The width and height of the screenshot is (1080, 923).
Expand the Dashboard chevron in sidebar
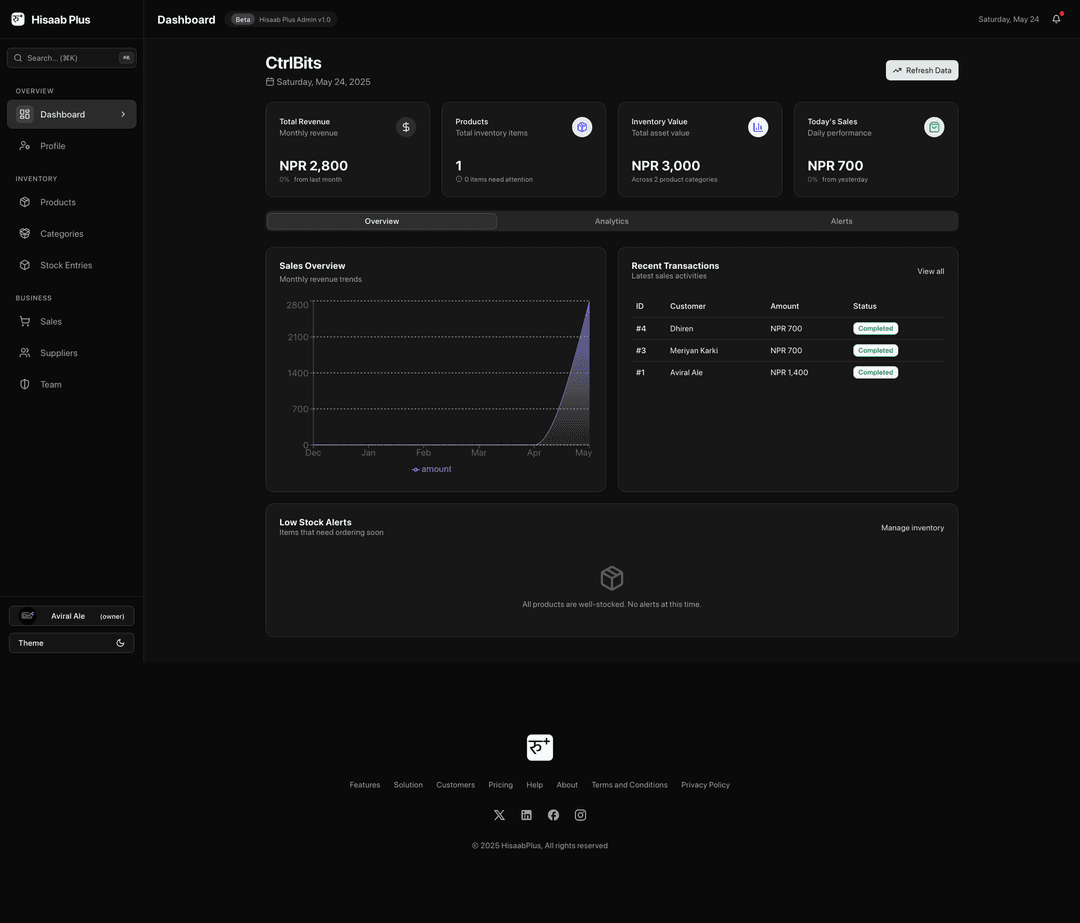pyautogui.click(x=123, y=114)
